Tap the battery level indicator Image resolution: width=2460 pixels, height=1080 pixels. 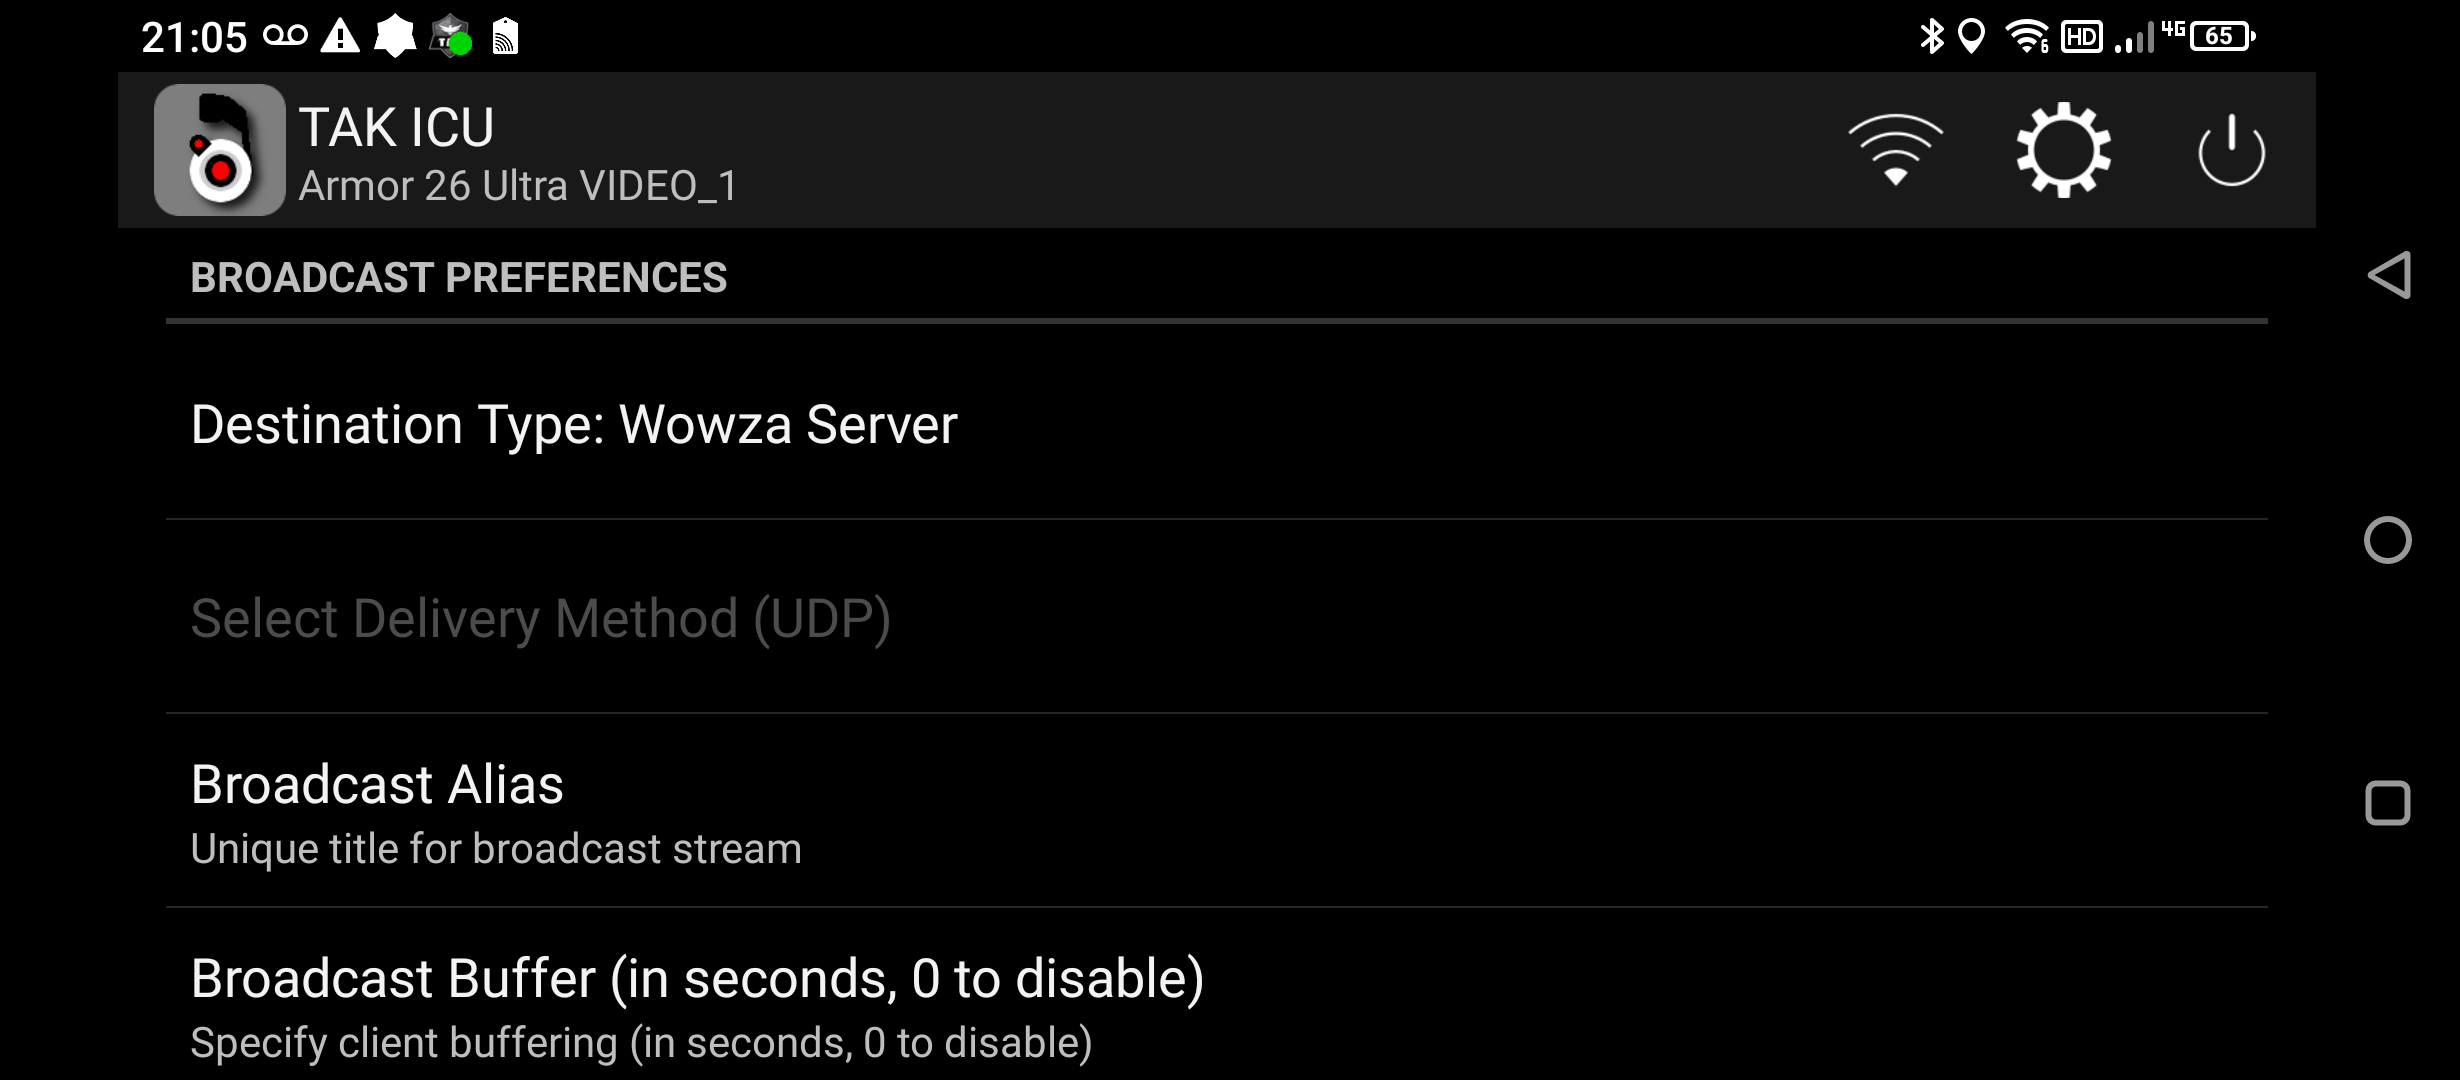tap(2221, 37)
